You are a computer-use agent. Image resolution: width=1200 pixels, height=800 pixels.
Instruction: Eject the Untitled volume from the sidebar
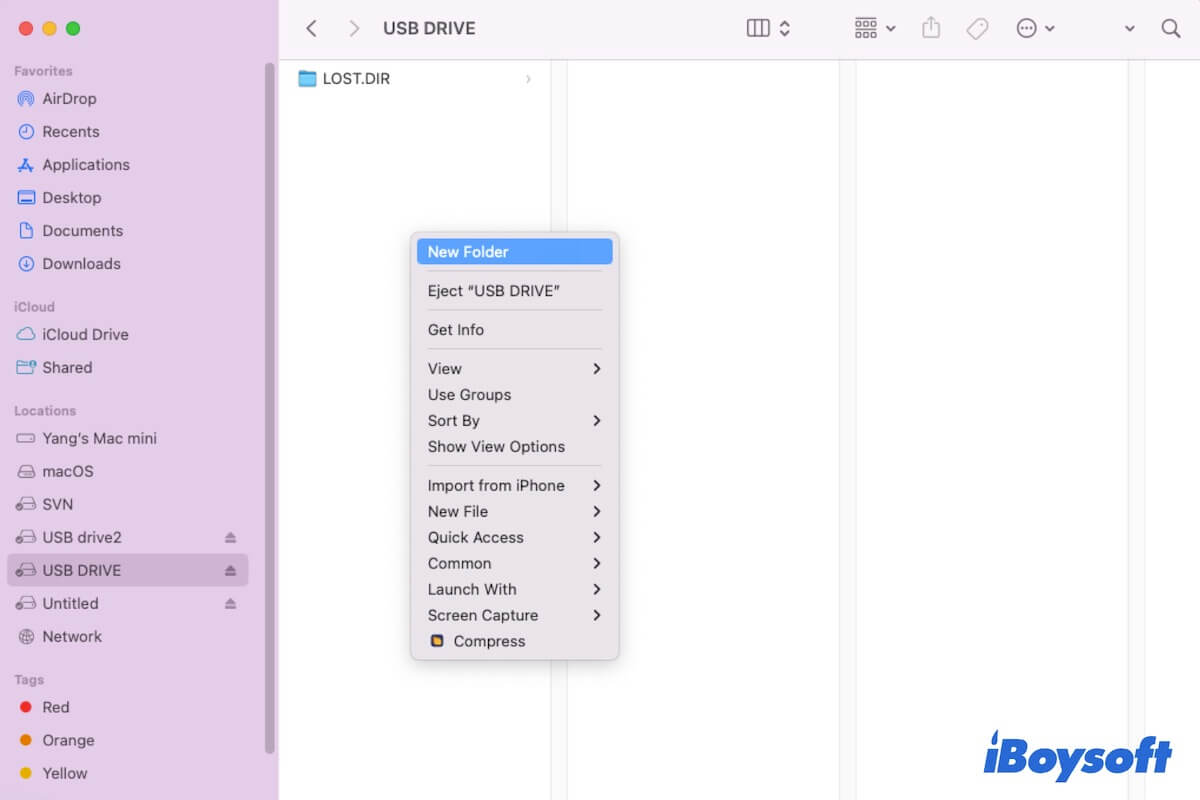pos(231,603)
